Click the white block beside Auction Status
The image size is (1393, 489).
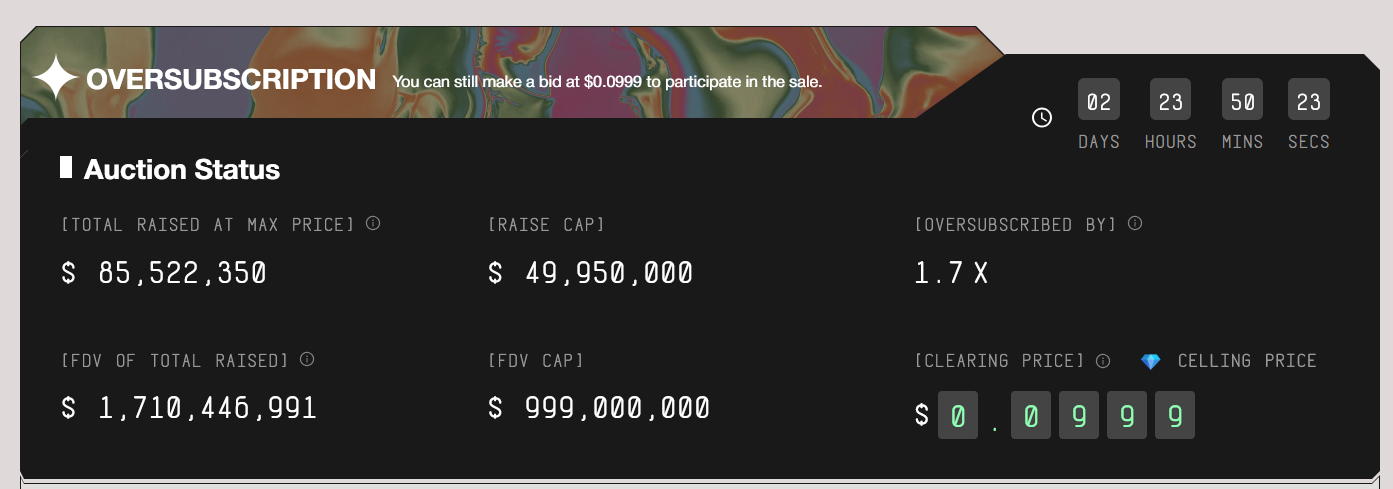66,168
